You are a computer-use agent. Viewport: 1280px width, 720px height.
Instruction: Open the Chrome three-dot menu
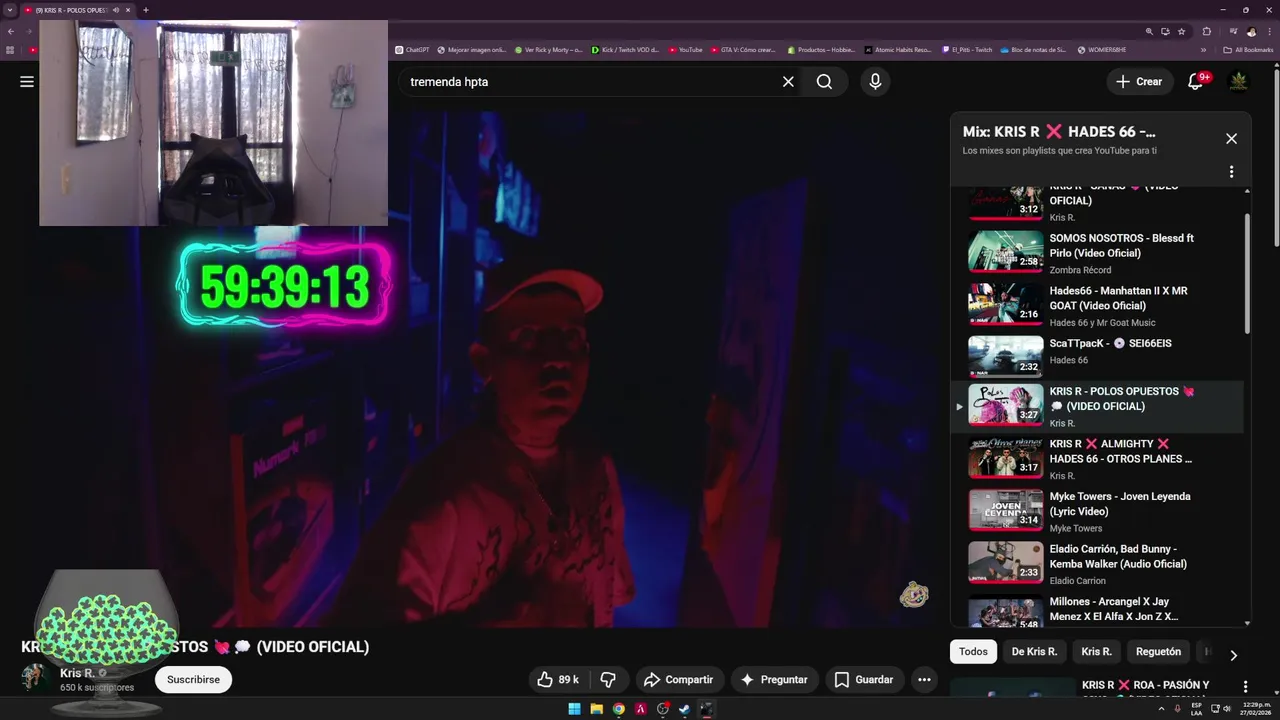1270,31
